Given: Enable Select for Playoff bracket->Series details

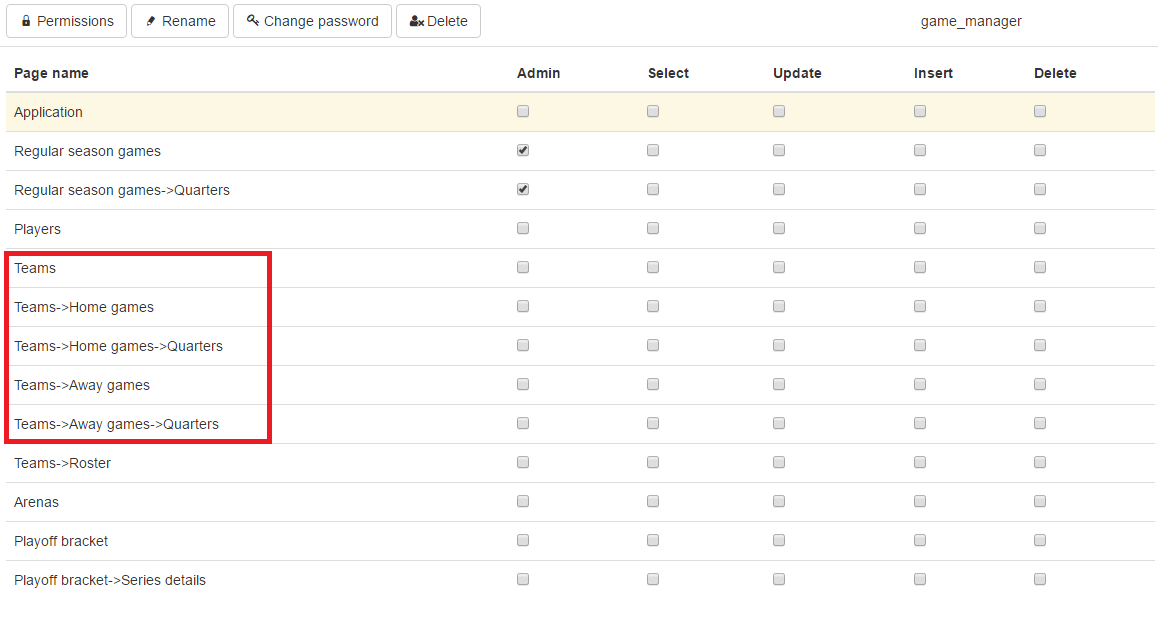Looking at the screenshot, I should (653, 578).
